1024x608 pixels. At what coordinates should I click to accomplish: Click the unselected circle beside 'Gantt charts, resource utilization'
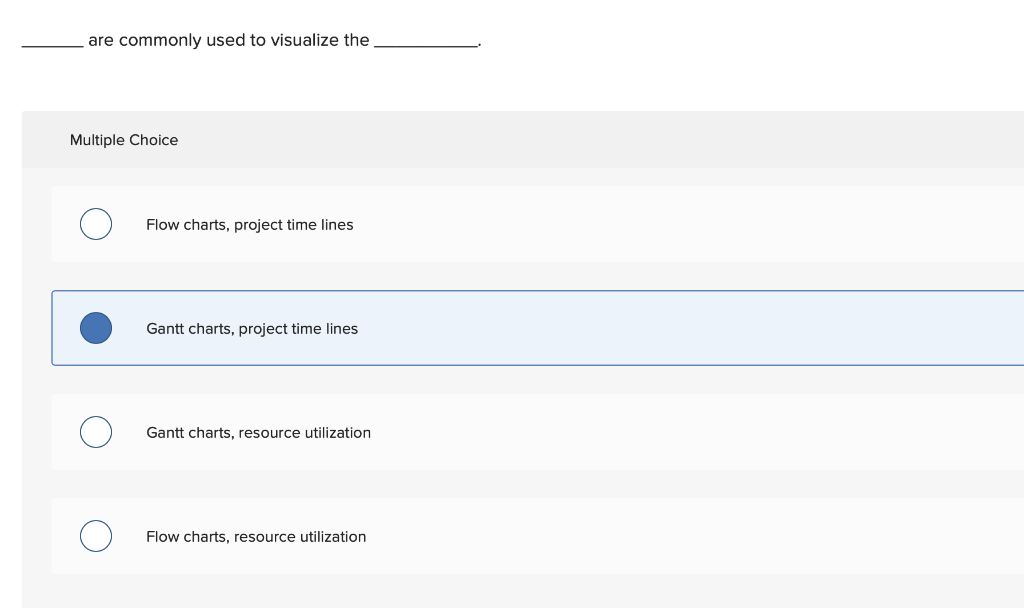click(x=96, y=432)
